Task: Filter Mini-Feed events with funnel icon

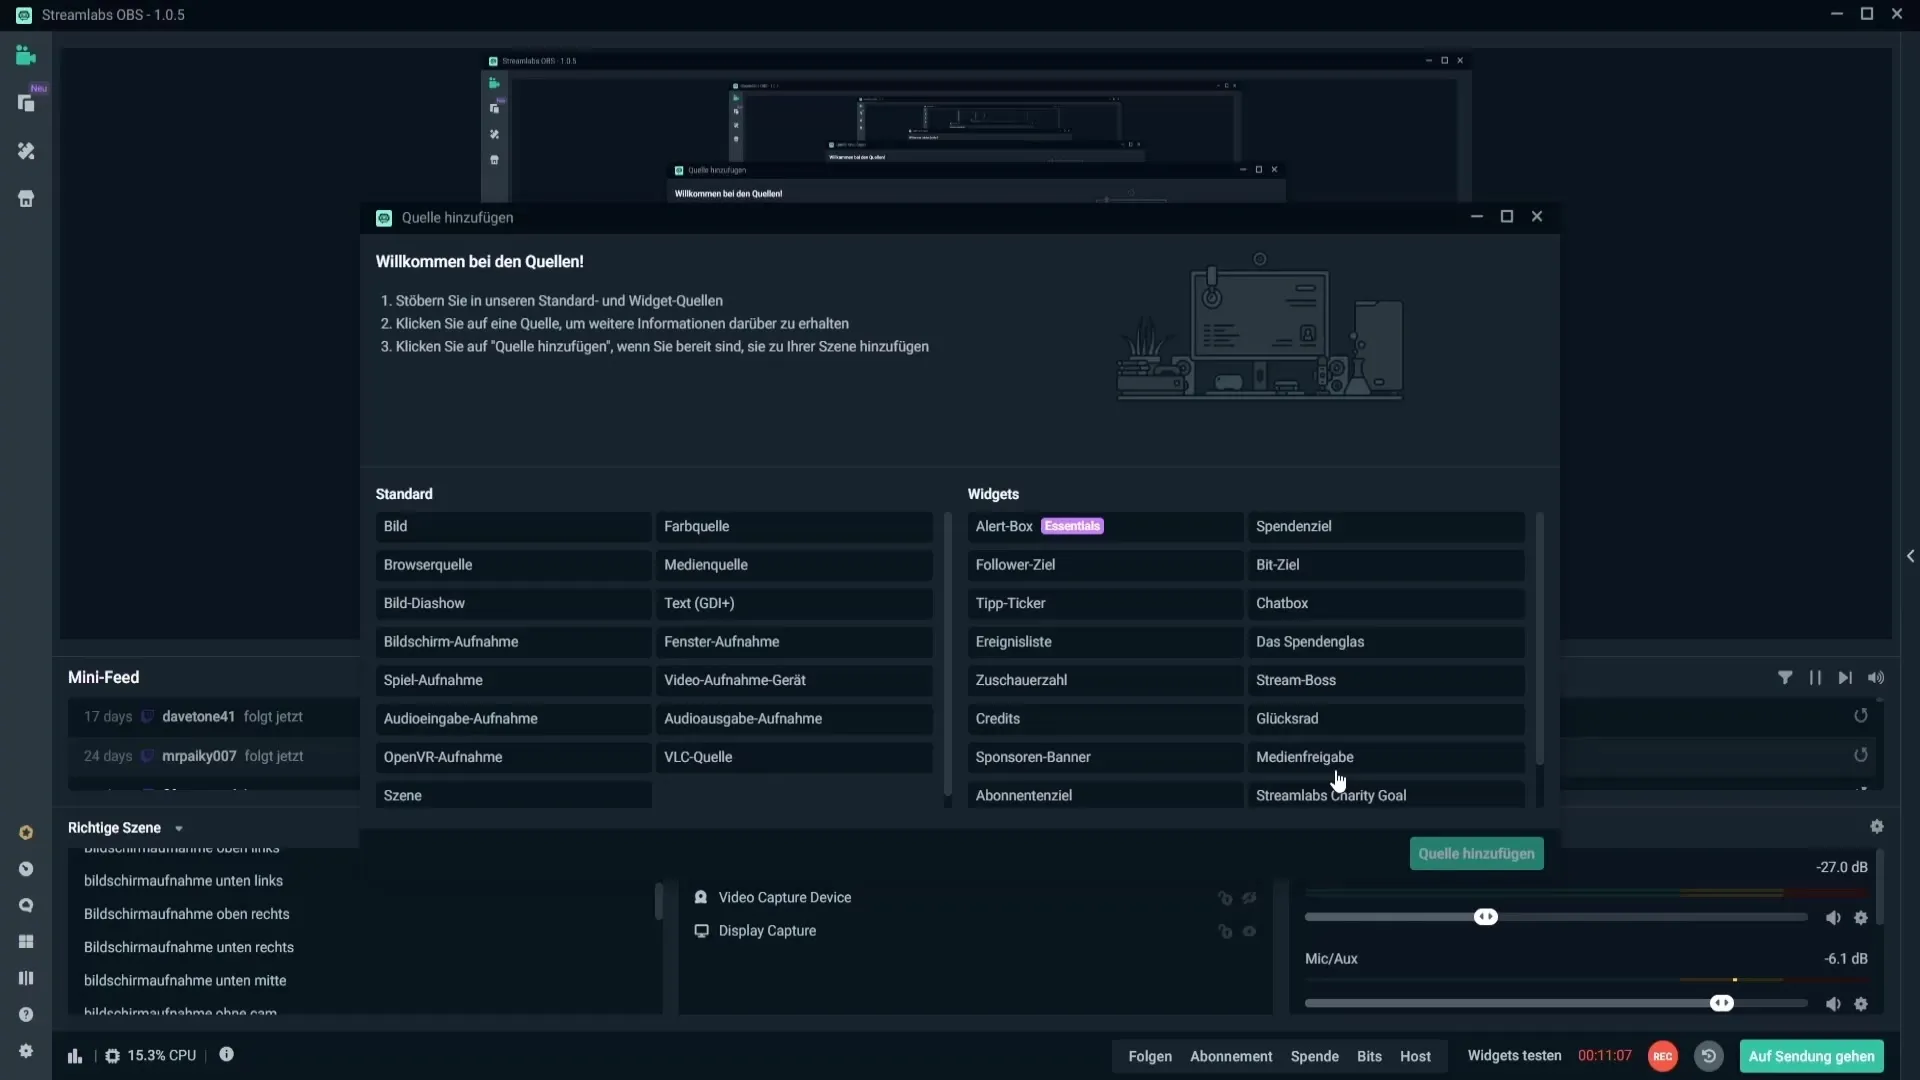Action: [x=1785, y=678]
